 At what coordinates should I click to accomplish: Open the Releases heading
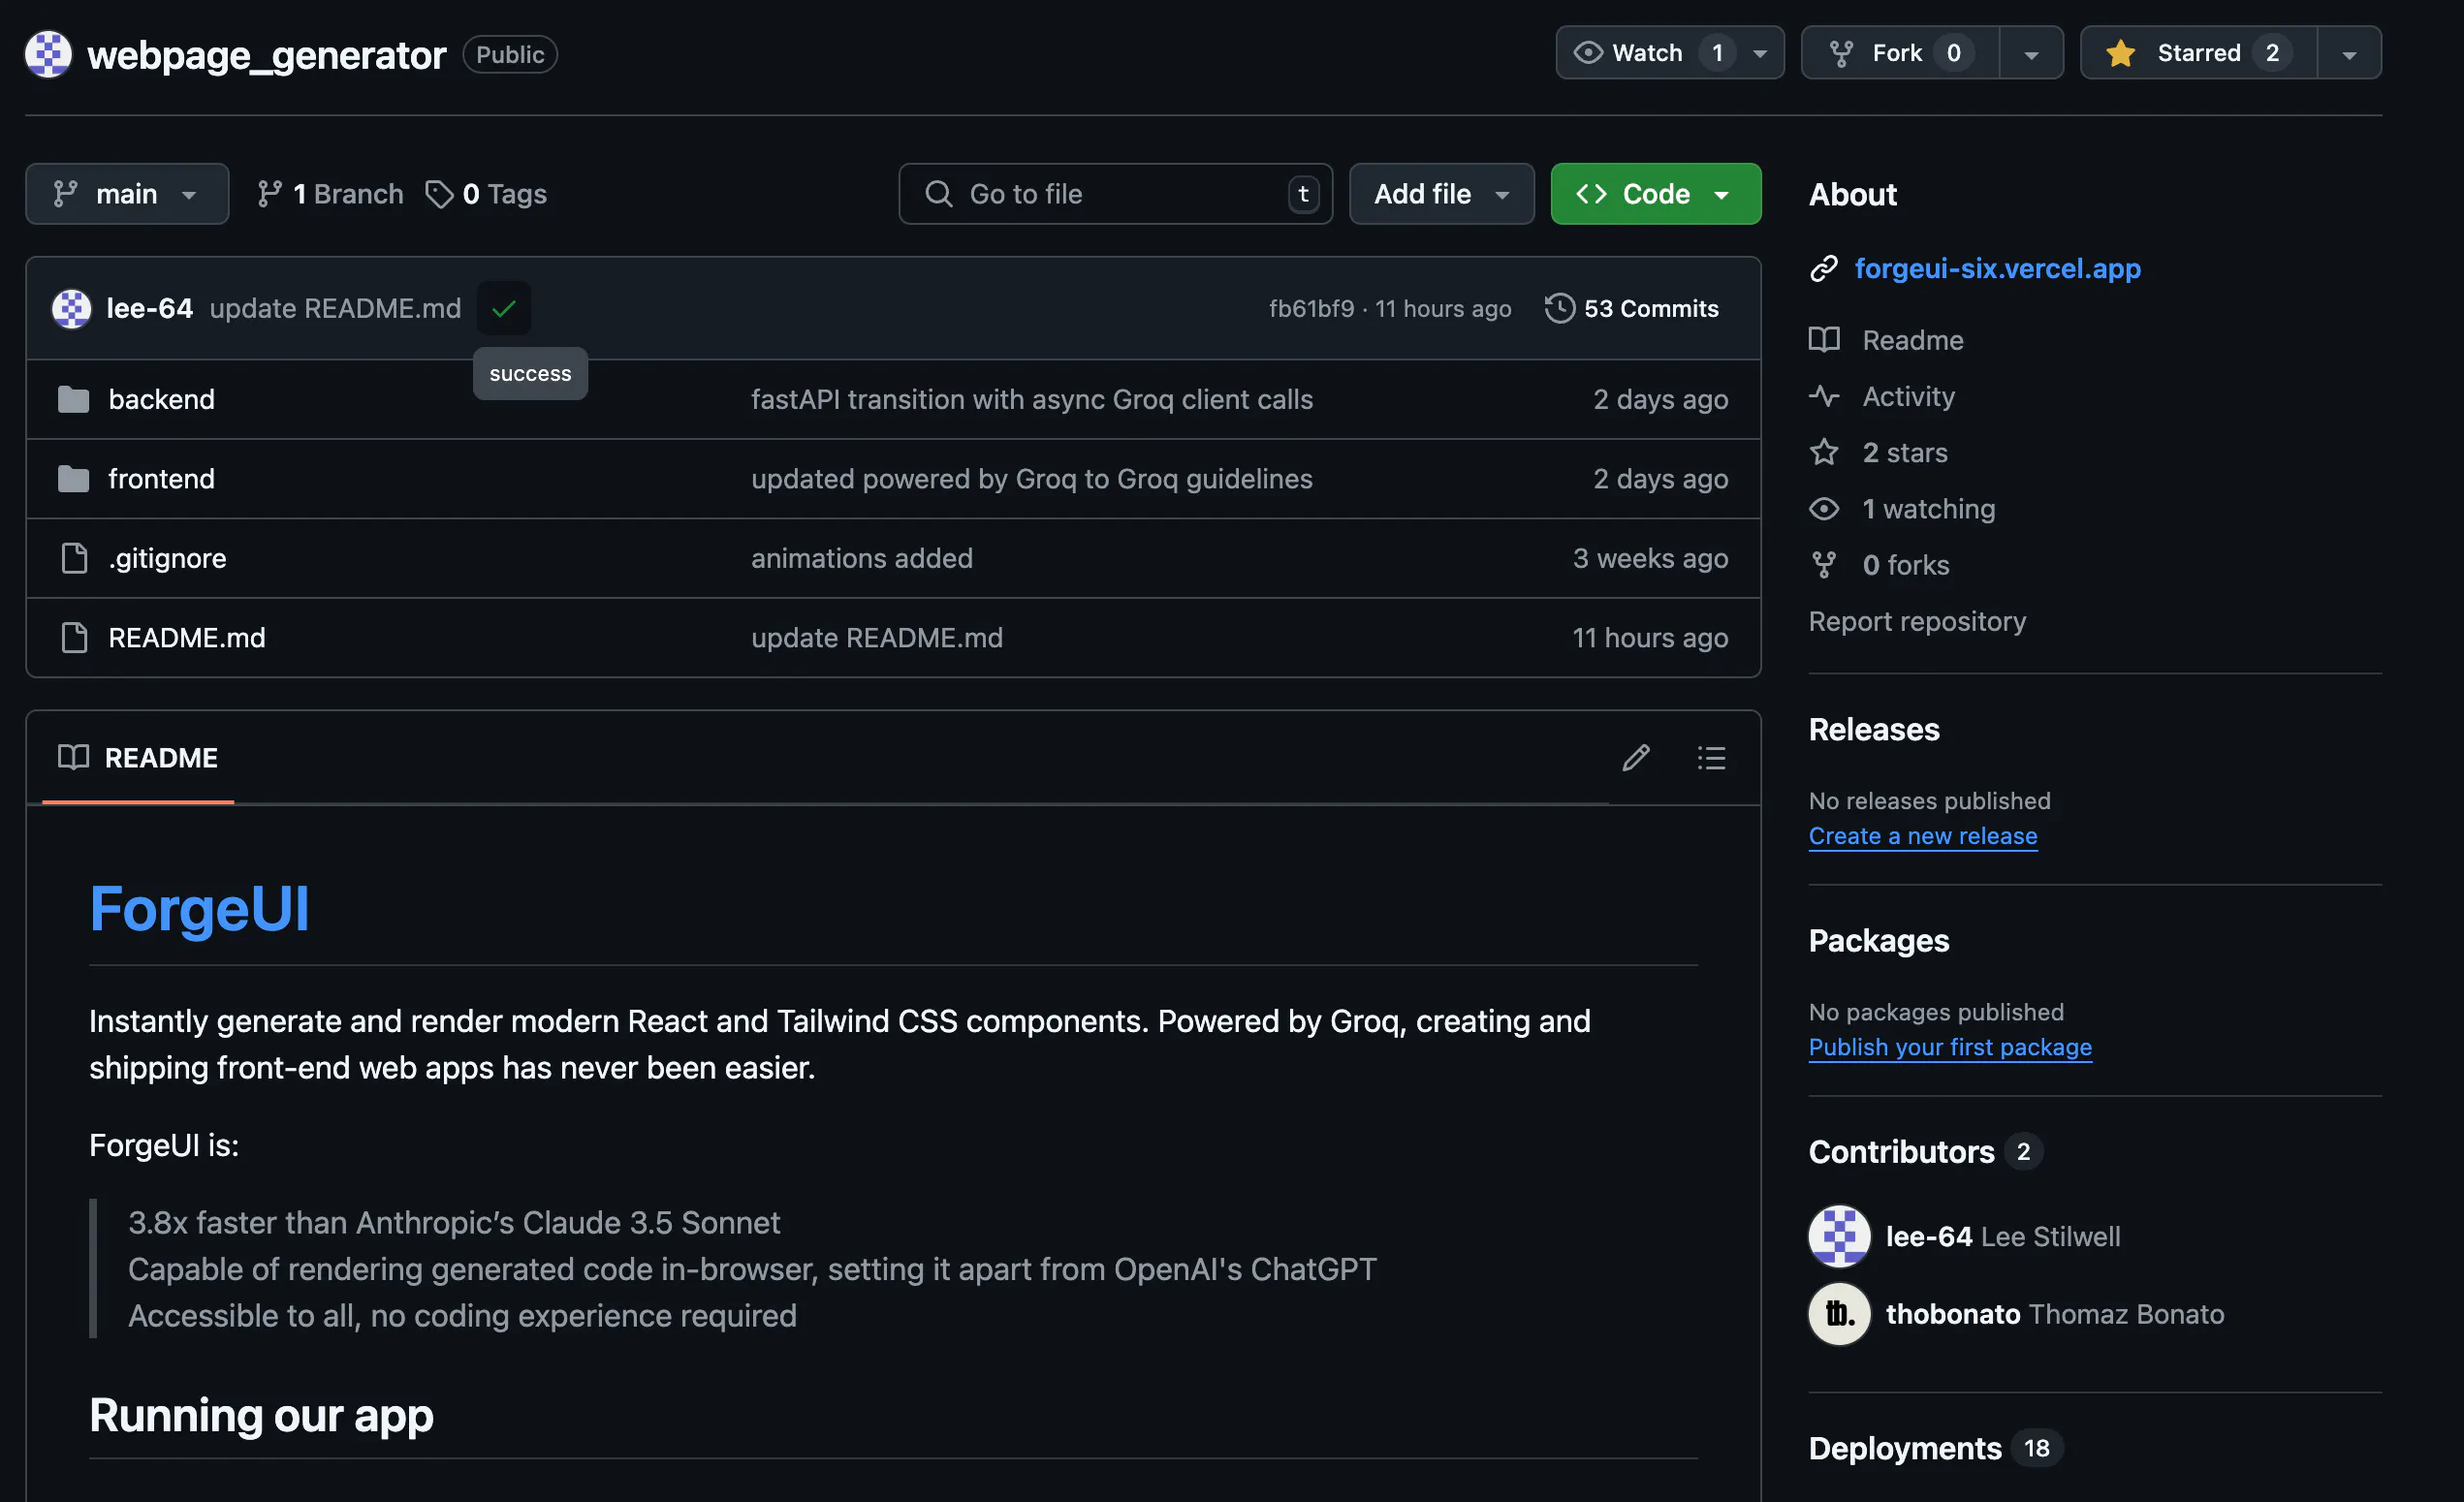point(1874,729)
